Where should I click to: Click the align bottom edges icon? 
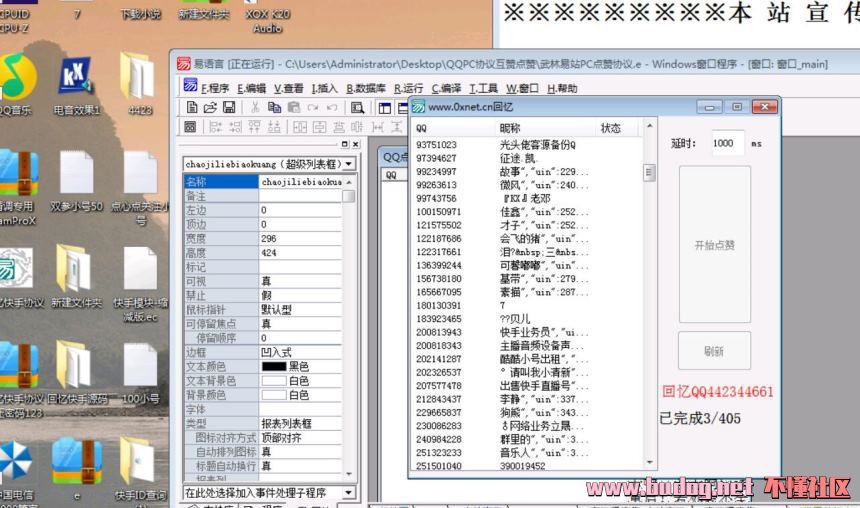[274, 127]
